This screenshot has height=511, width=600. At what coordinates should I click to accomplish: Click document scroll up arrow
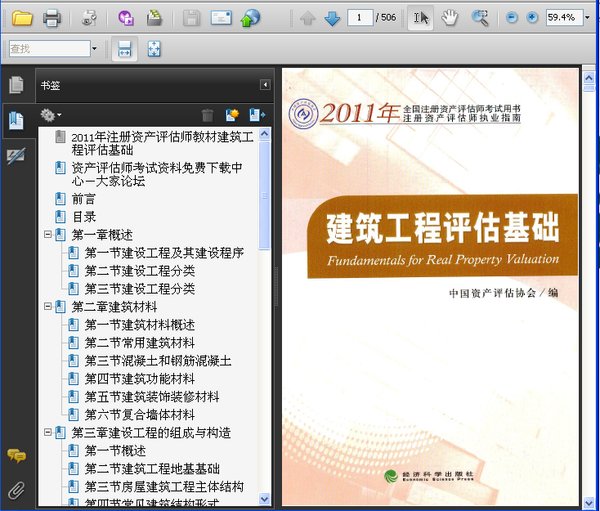(589, 78)
